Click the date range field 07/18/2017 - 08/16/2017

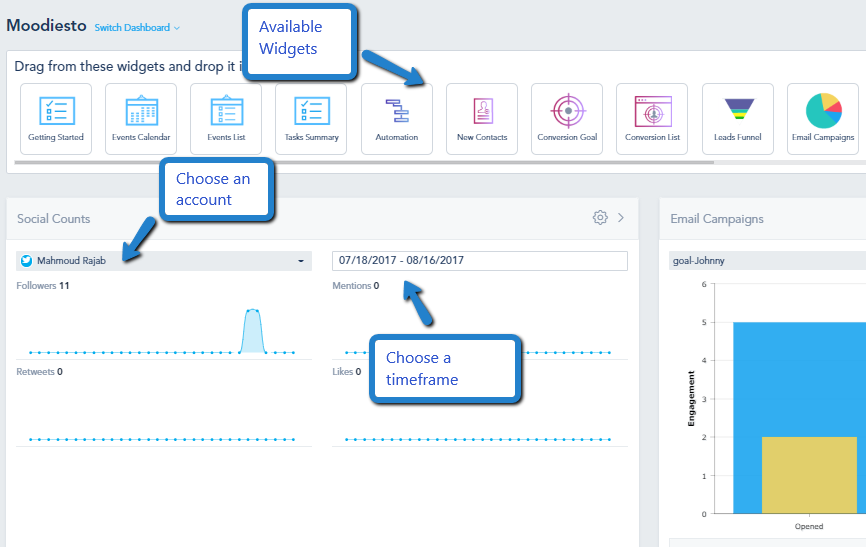479,261
